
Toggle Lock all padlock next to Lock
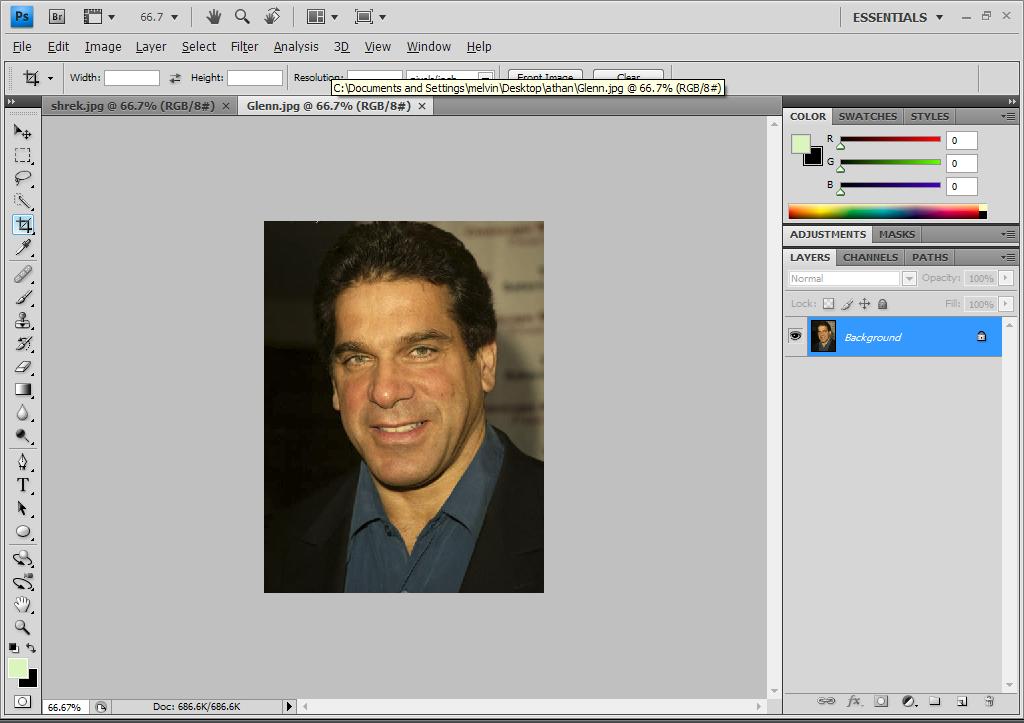click(882, 304)
